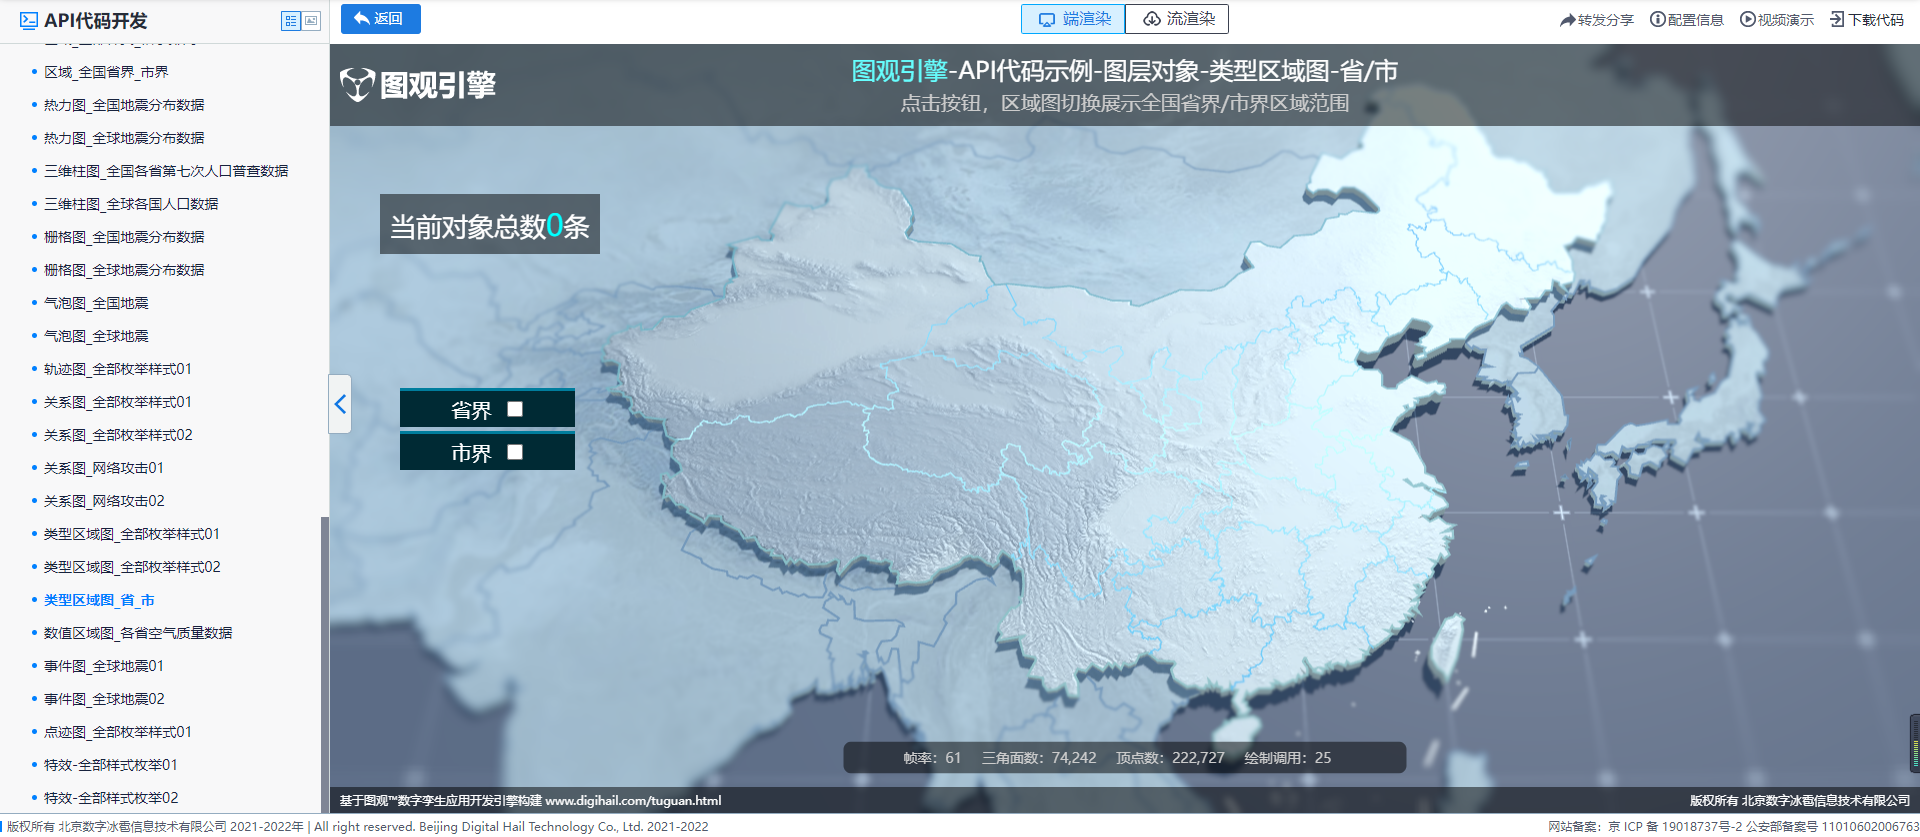
Task: Open 关系图_全部枚举样式02 example
Action: click(118, 435)
